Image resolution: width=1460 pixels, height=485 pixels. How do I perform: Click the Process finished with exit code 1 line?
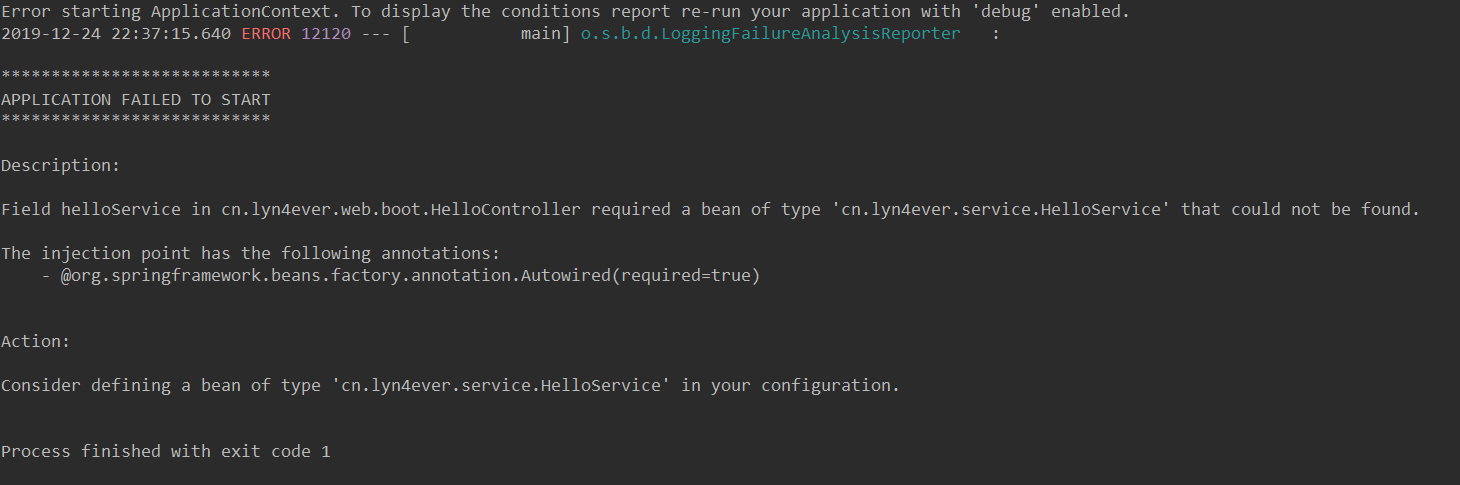(166, 451)
